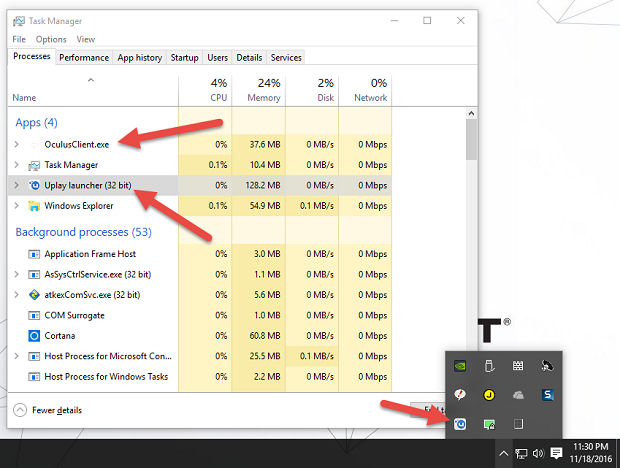Expand the Task Manager process group
The height and width of the screenshot is (468, 620).
click(x=17, y=165)
